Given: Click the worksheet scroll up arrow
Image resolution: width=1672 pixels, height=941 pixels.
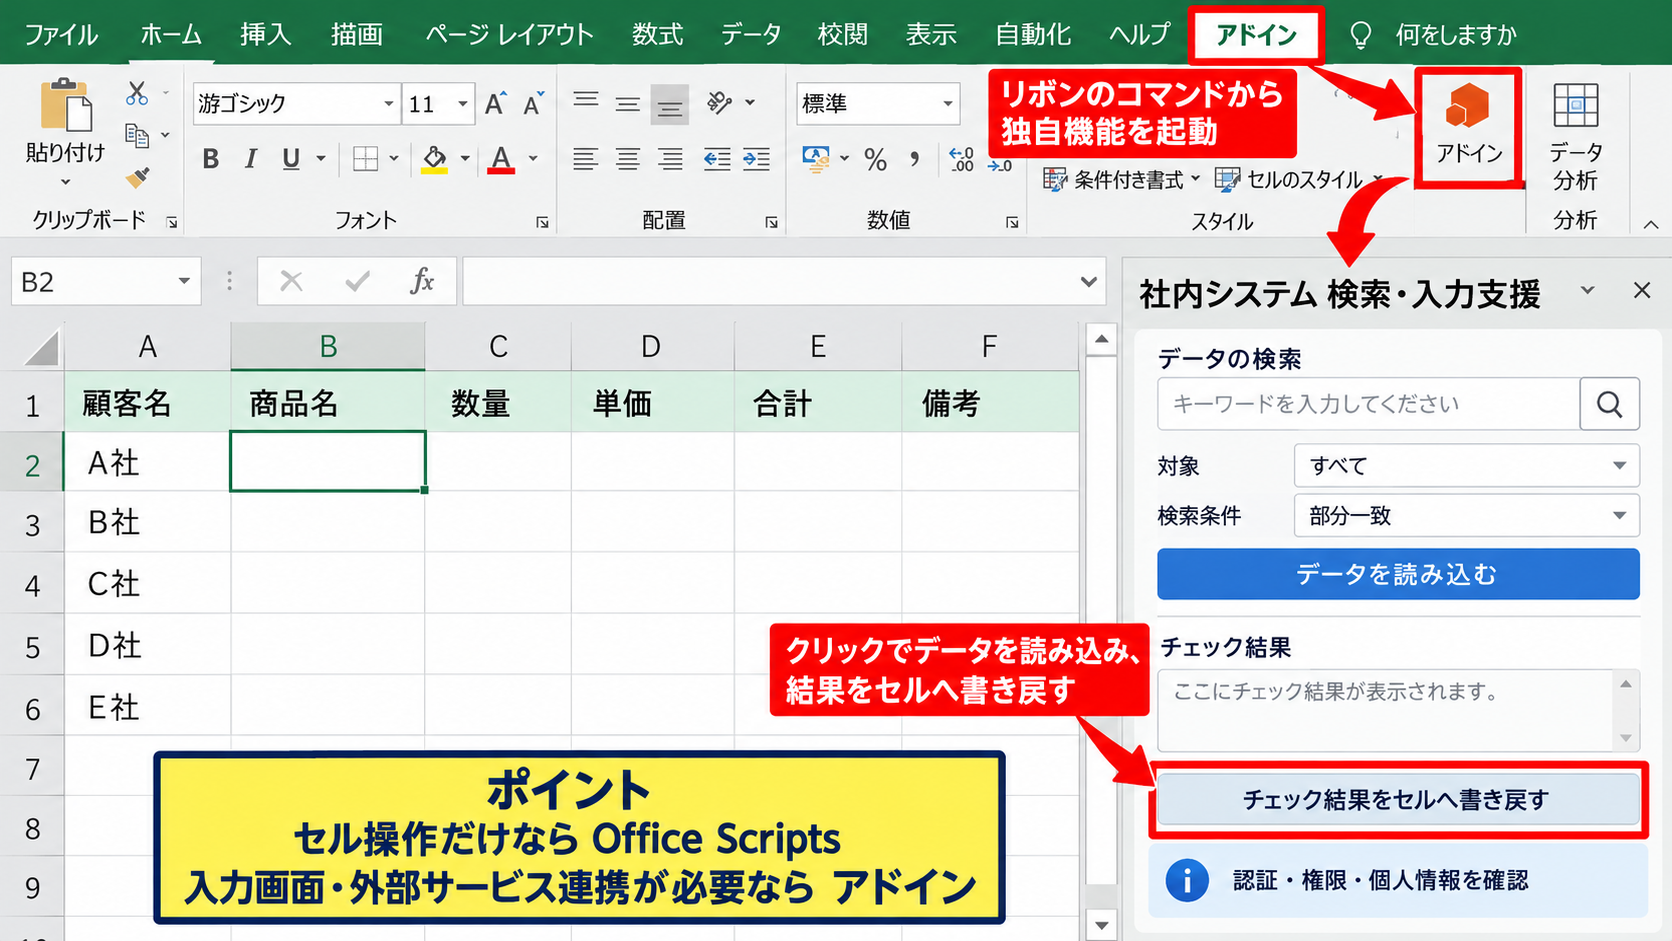Looking at the screenshot, I should (1101, 340).
